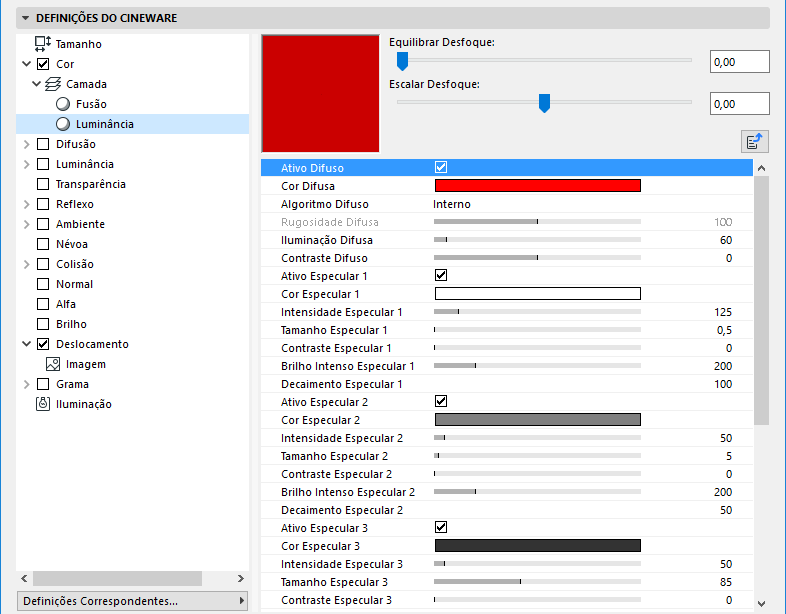This screenshot has height=614, width=786.
Task: Open the gray Cor Especular 2 swatch
Action: 537,420
